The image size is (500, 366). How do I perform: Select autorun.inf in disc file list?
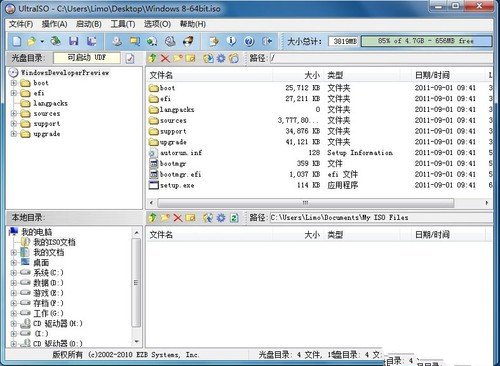click(181, 153)
